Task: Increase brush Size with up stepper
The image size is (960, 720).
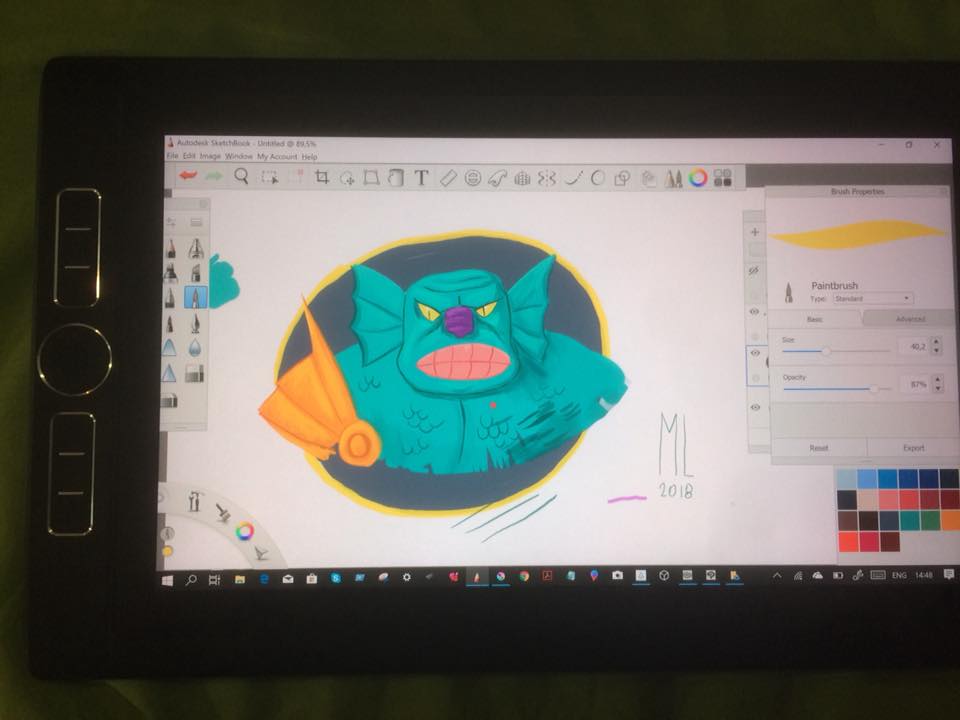Action: click(936, 342)
